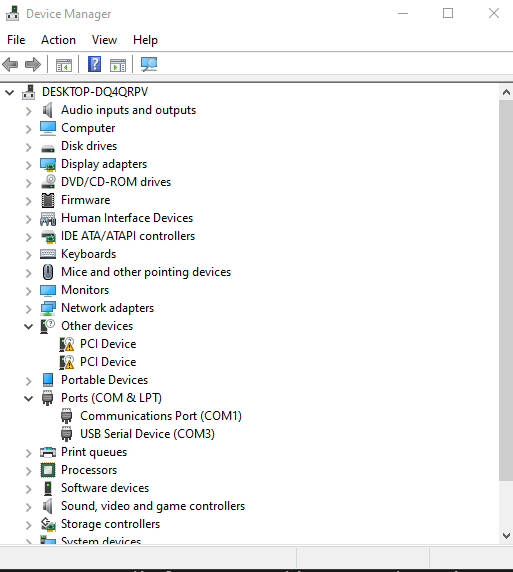Image resolution: width=513 pixels, height=572 pixels.
Task: Select the Monitors label
Action: pyautogui.click(x=85, y=290)
